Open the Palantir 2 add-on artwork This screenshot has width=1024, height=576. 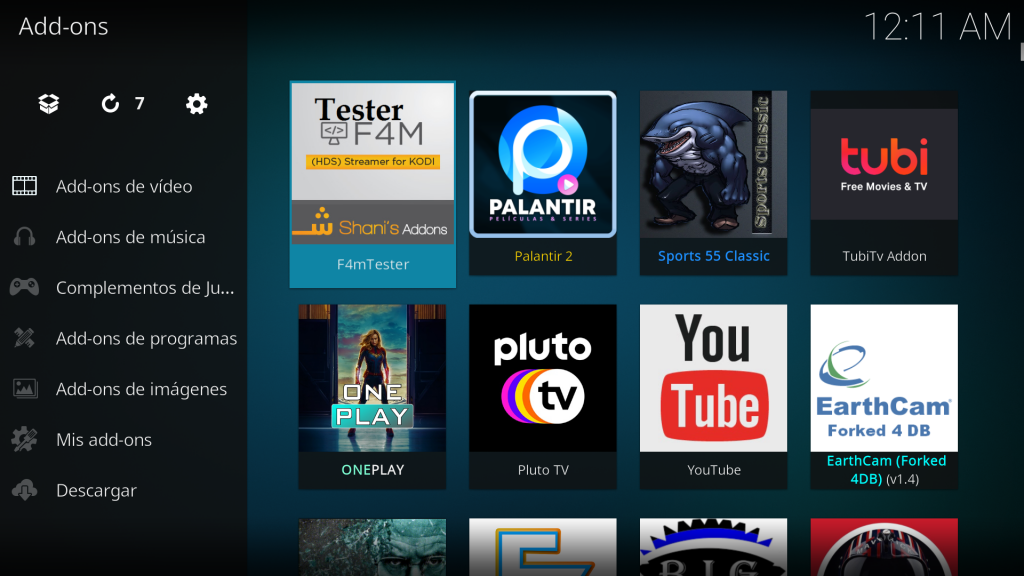click(x=543, y=164)
